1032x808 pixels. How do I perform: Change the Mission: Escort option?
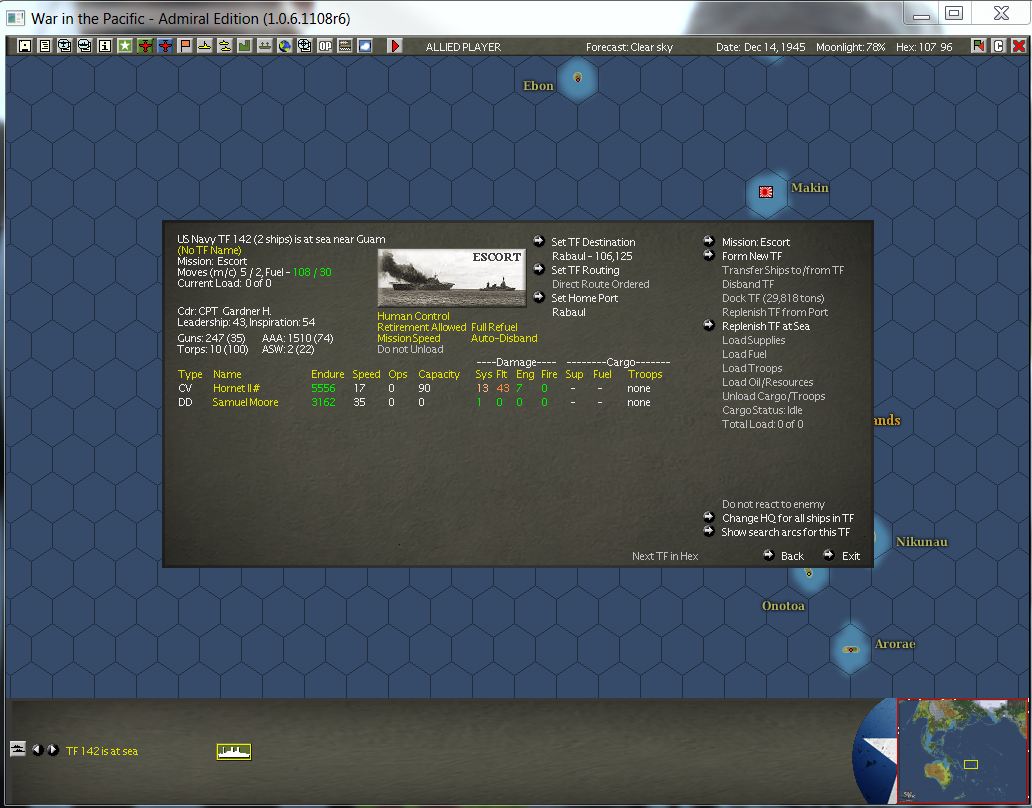tap(756, 242)
